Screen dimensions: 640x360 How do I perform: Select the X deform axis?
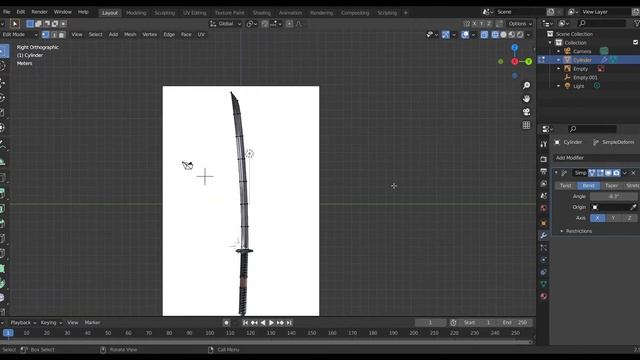(x=597, y=218)
